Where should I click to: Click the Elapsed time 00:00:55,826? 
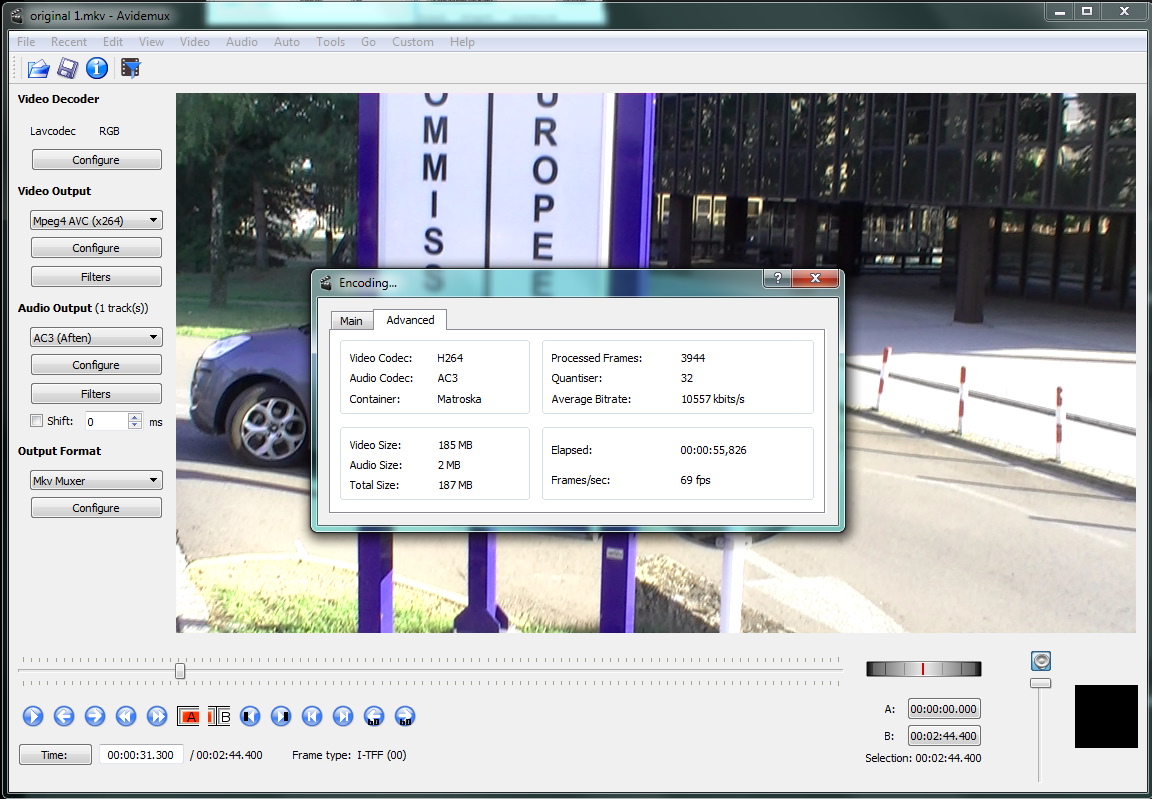coord(713,450)
